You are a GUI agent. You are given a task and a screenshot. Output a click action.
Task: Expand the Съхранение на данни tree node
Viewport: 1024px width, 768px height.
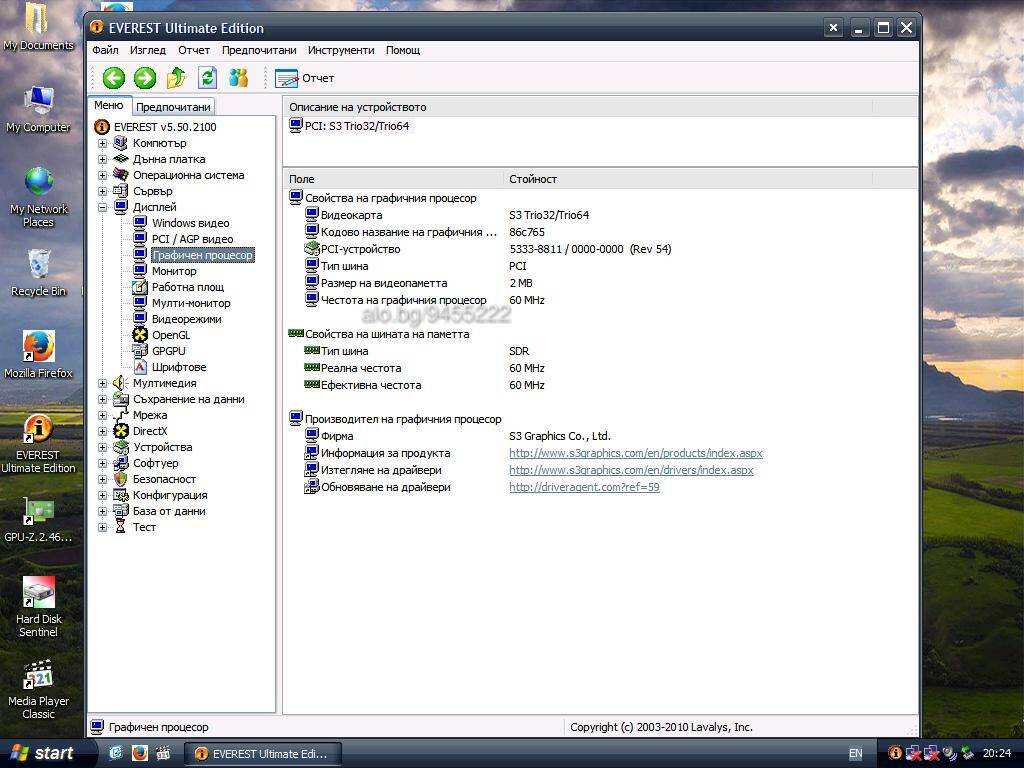click(x=103, y=399)
